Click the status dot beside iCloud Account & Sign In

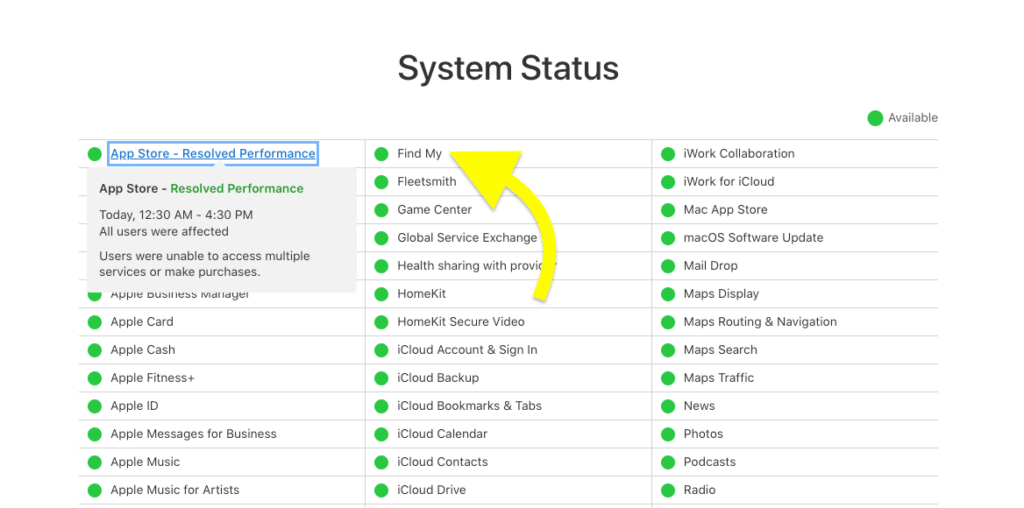381,351
